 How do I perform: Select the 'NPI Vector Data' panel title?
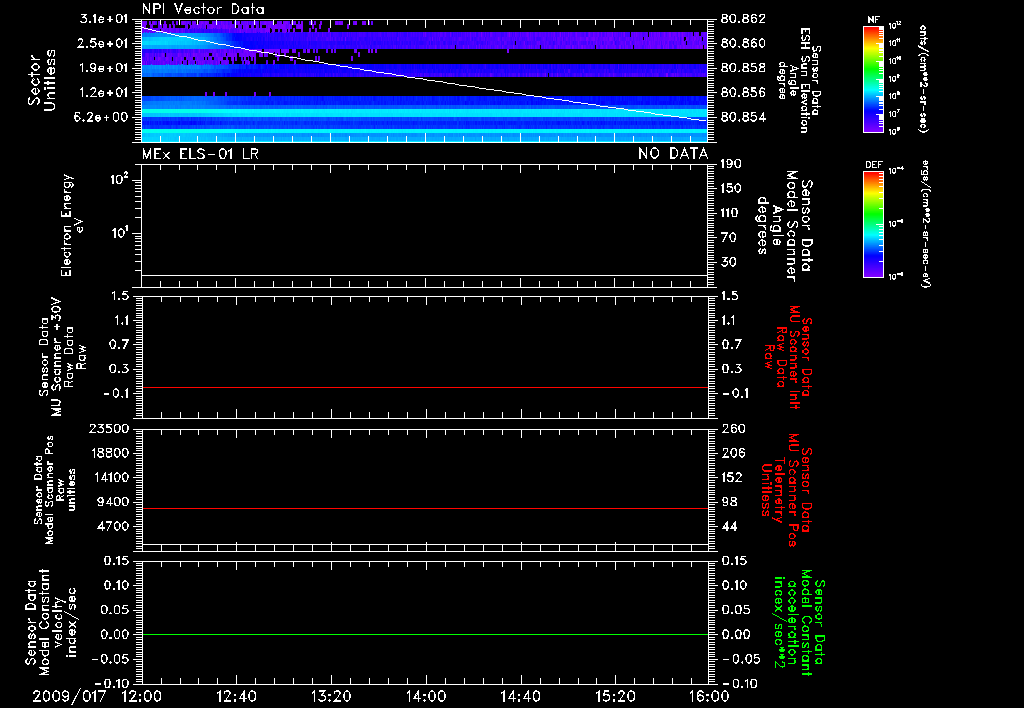coord(203,9)
